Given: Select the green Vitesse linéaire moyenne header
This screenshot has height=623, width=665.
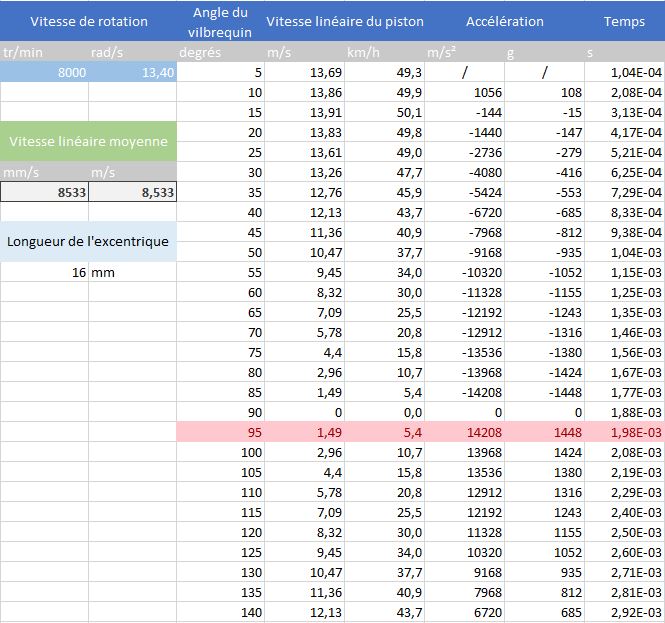Looking at the screenshot, I should pos(88,141).
